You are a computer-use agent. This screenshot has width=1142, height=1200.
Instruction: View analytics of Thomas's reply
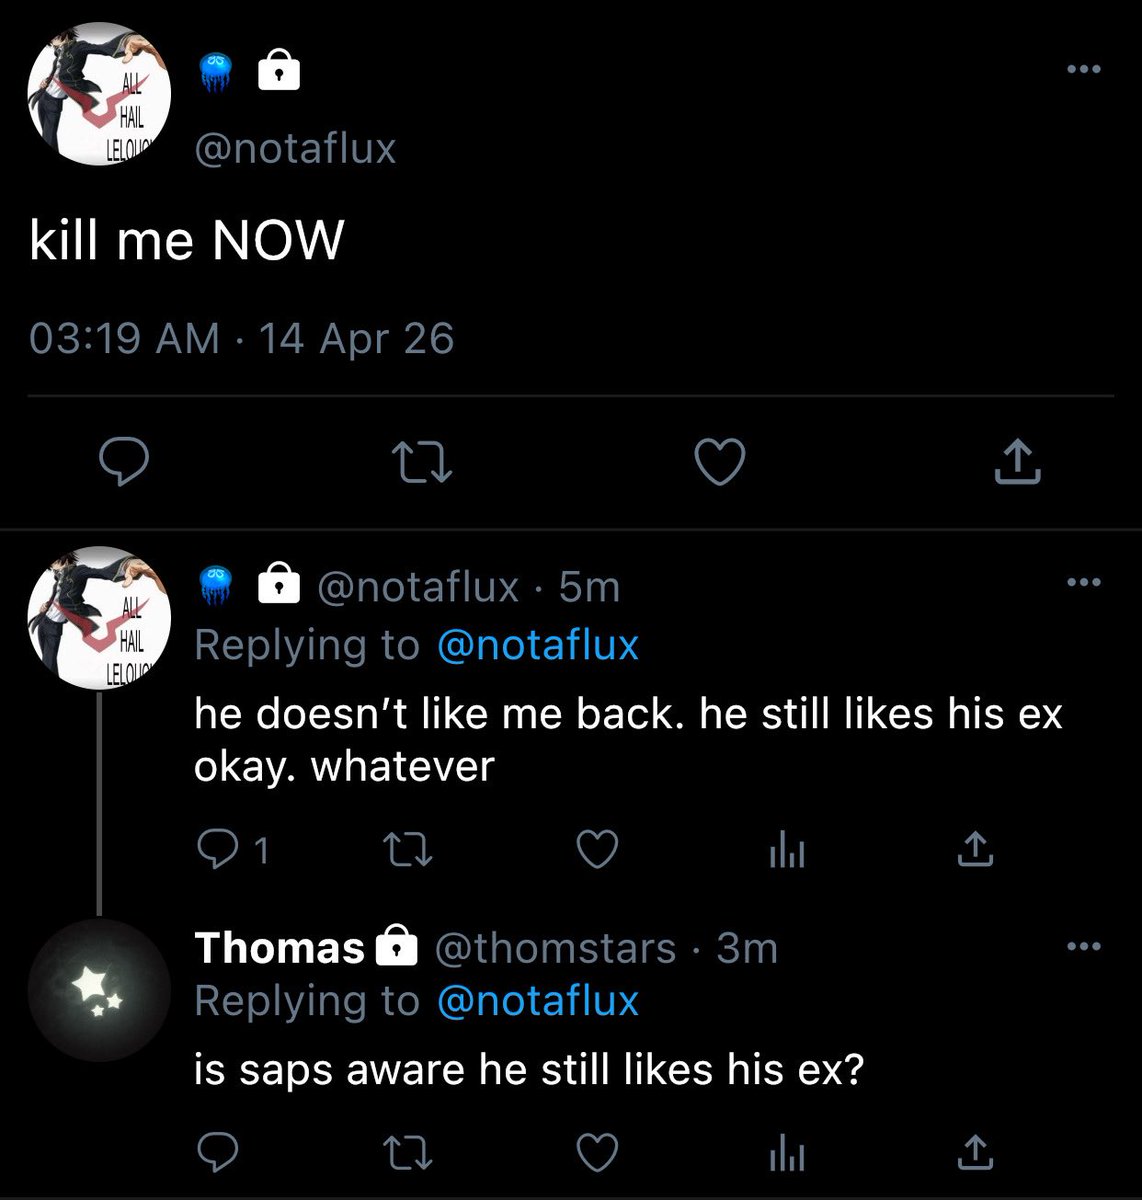(x=787, y=1155)
